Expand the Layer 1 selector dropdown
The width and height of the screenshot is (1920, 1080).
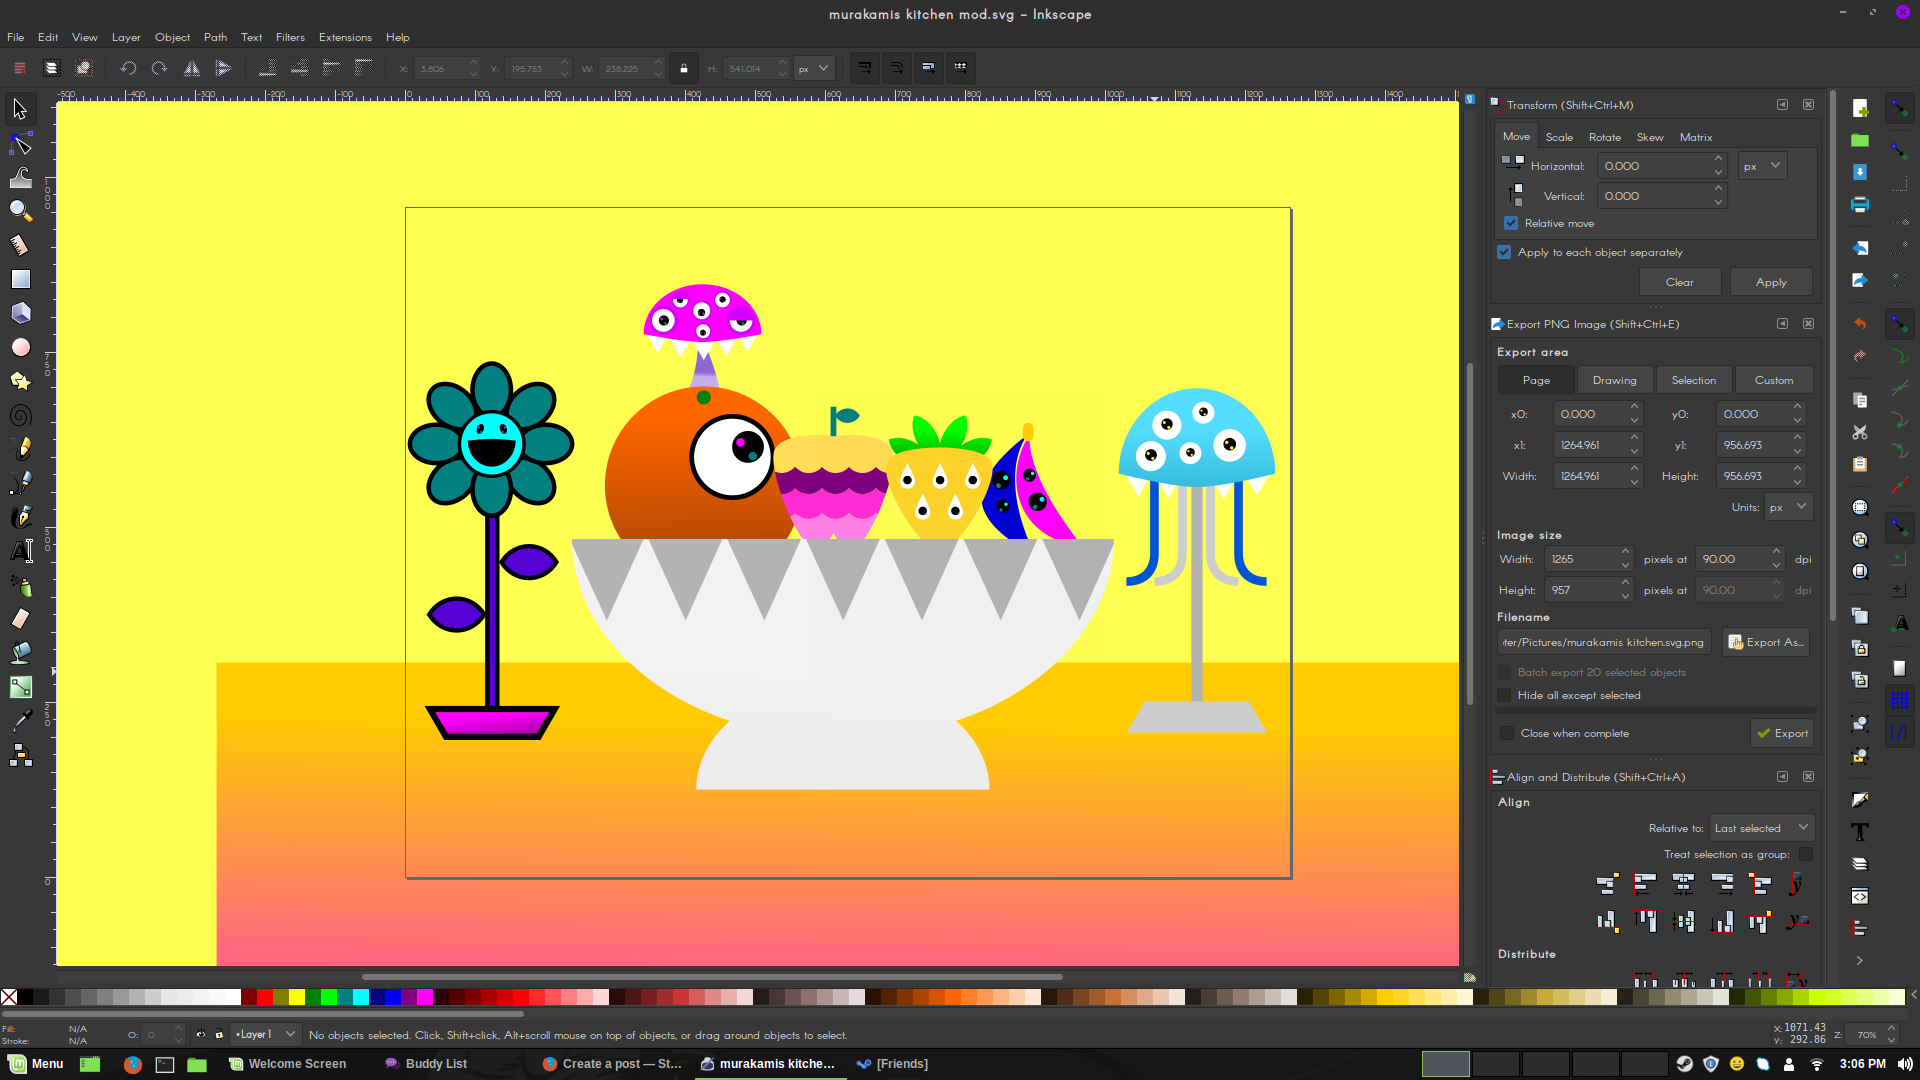coord(265,1034)
